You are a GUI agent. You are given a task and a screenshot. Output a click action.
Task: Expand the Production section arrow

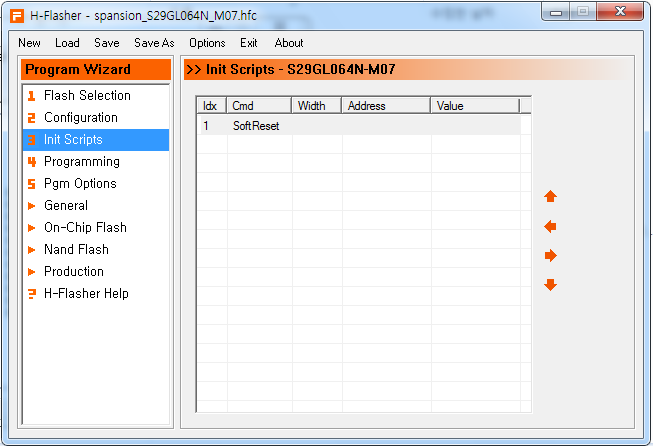tap(31, 272)
